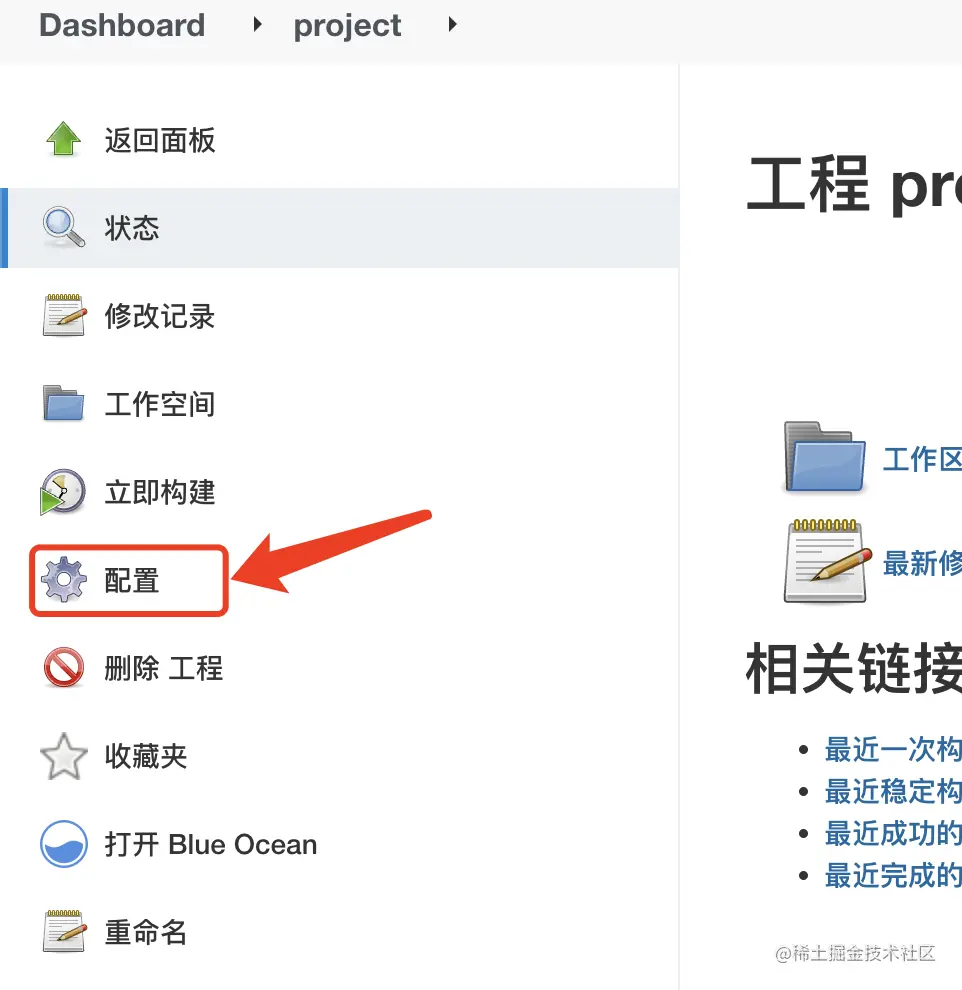This screenshot has width=962, height=990.
Task: Click the notepad icon beside 修改记录
Action: pos(64,315)
